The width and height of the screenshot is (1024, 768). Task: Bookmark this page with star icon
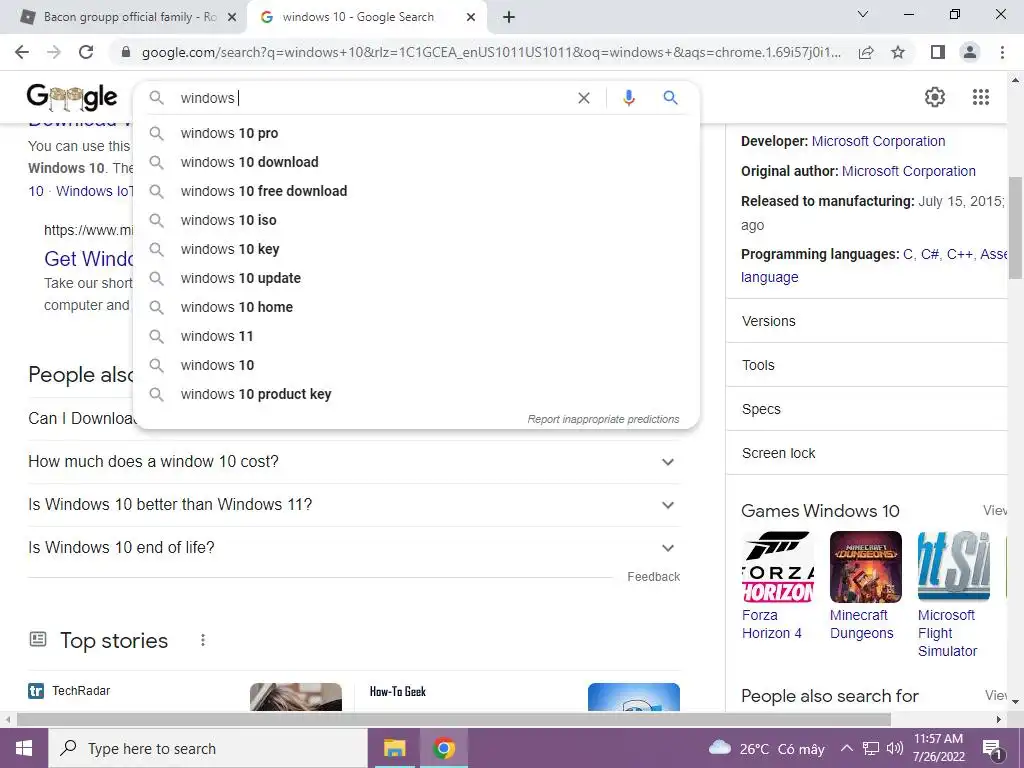click(898, 52)
